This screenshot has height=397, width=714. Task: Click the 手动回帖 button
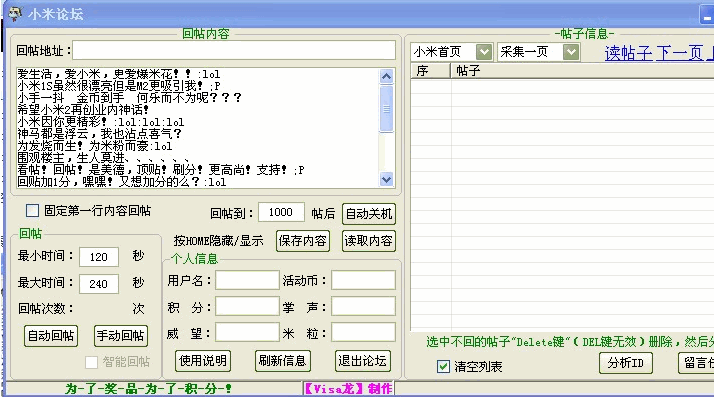point(120,336)
